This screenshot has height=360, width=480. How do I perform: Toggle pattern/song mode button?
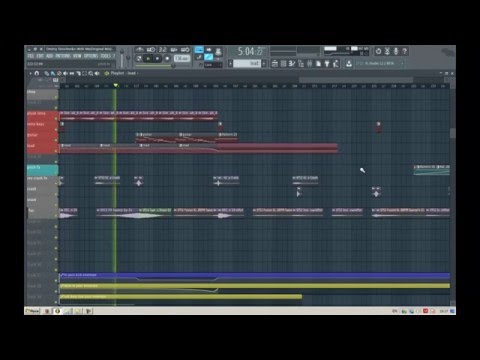(139, 59)
